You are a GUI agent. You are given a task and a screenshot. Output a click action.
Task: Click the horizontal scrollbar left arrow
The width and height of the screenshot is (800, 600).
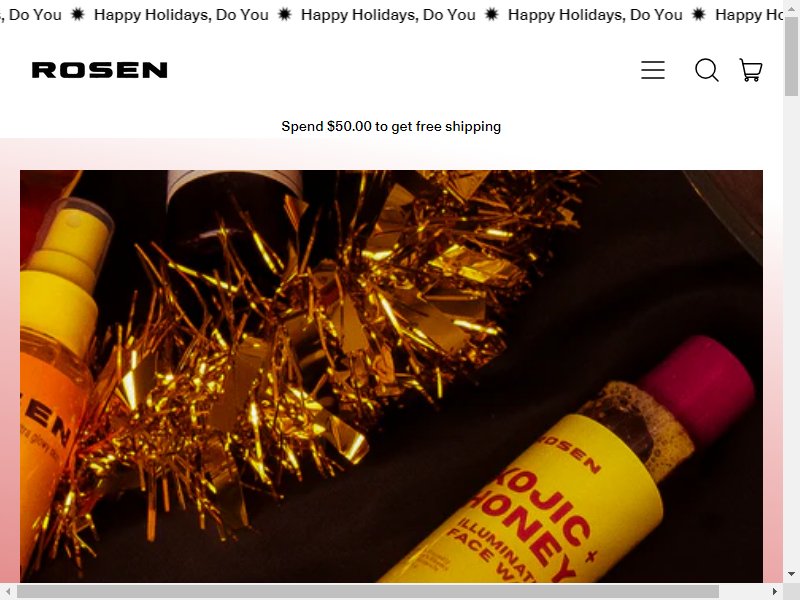8,592
